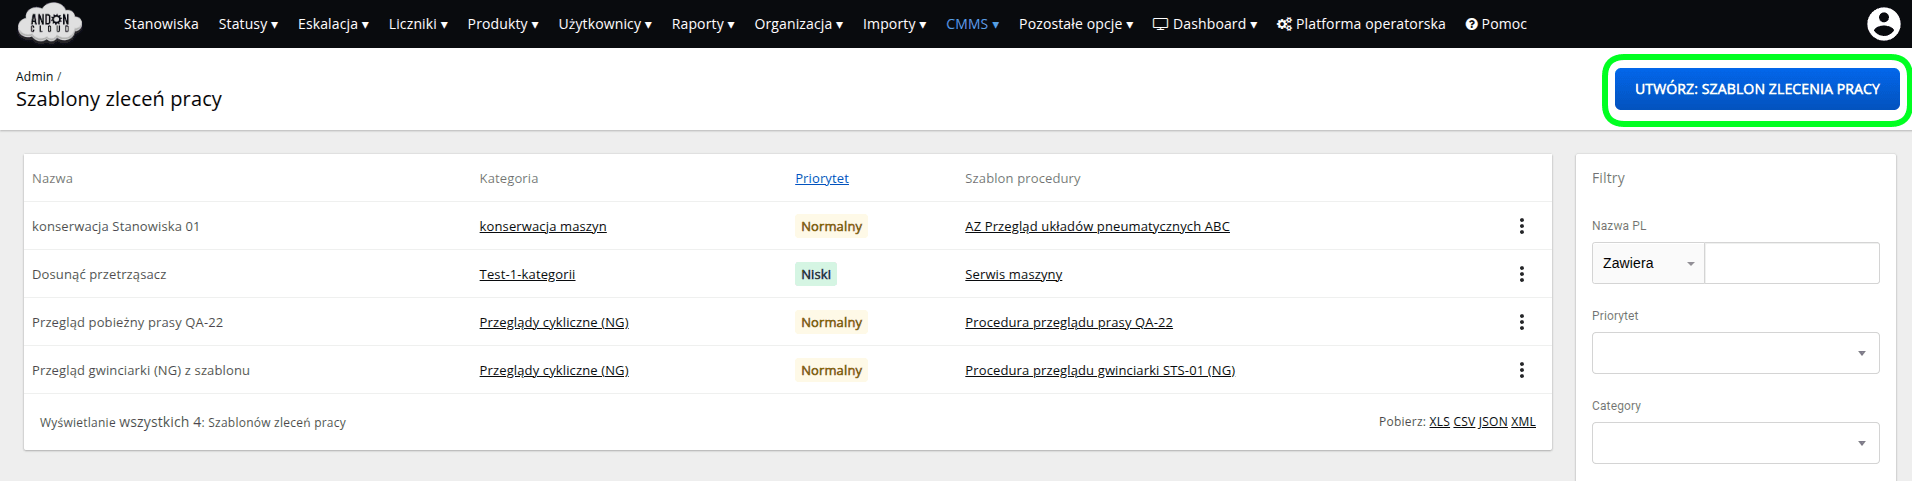Download the list as CSV
The width and height of the screenshot is (1912, 481).
[x=1464, y=422]
